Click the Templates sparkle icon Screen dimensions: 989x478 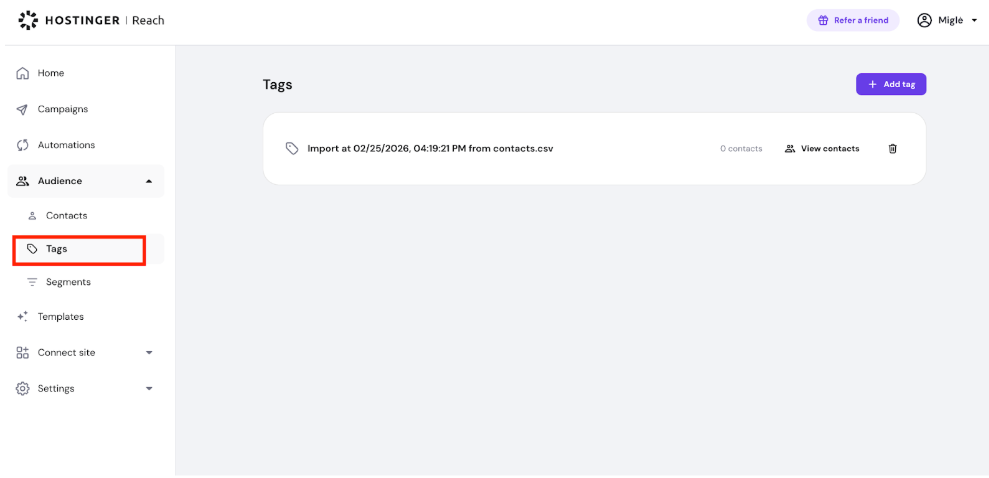(x=23, y=317)
